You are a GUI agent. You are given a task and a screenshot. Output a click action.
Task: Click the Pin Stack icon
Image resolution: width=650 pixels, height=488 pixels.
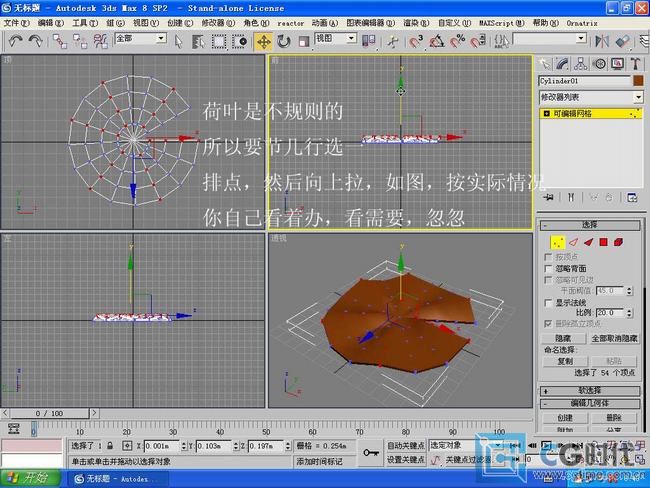point(549,197)
